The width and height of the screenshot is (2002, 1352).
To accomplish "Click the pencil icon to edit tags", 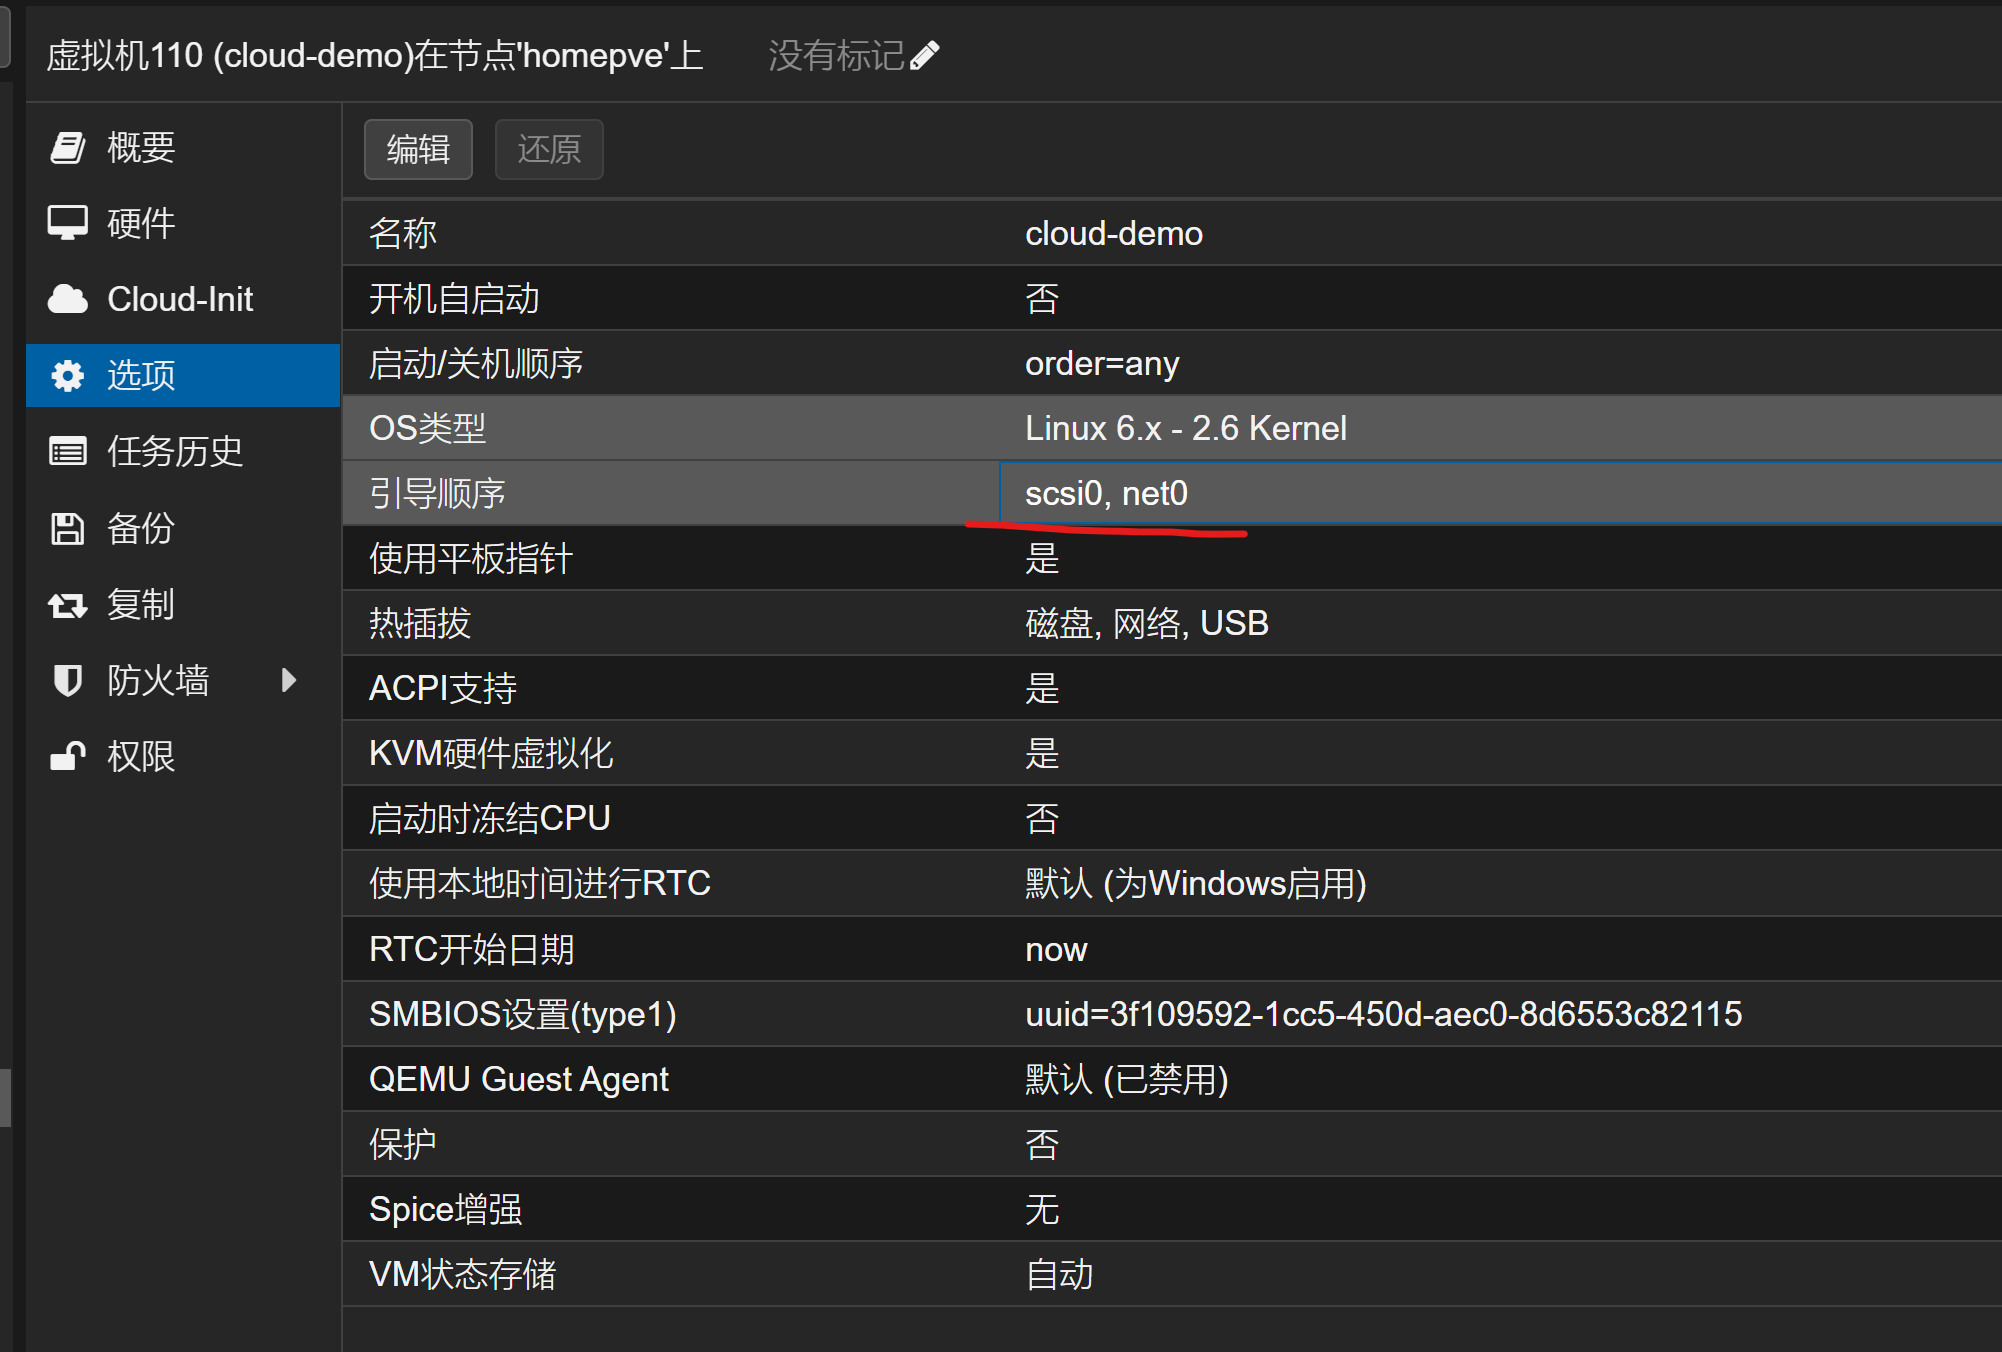I will click(x=925, y=55).
